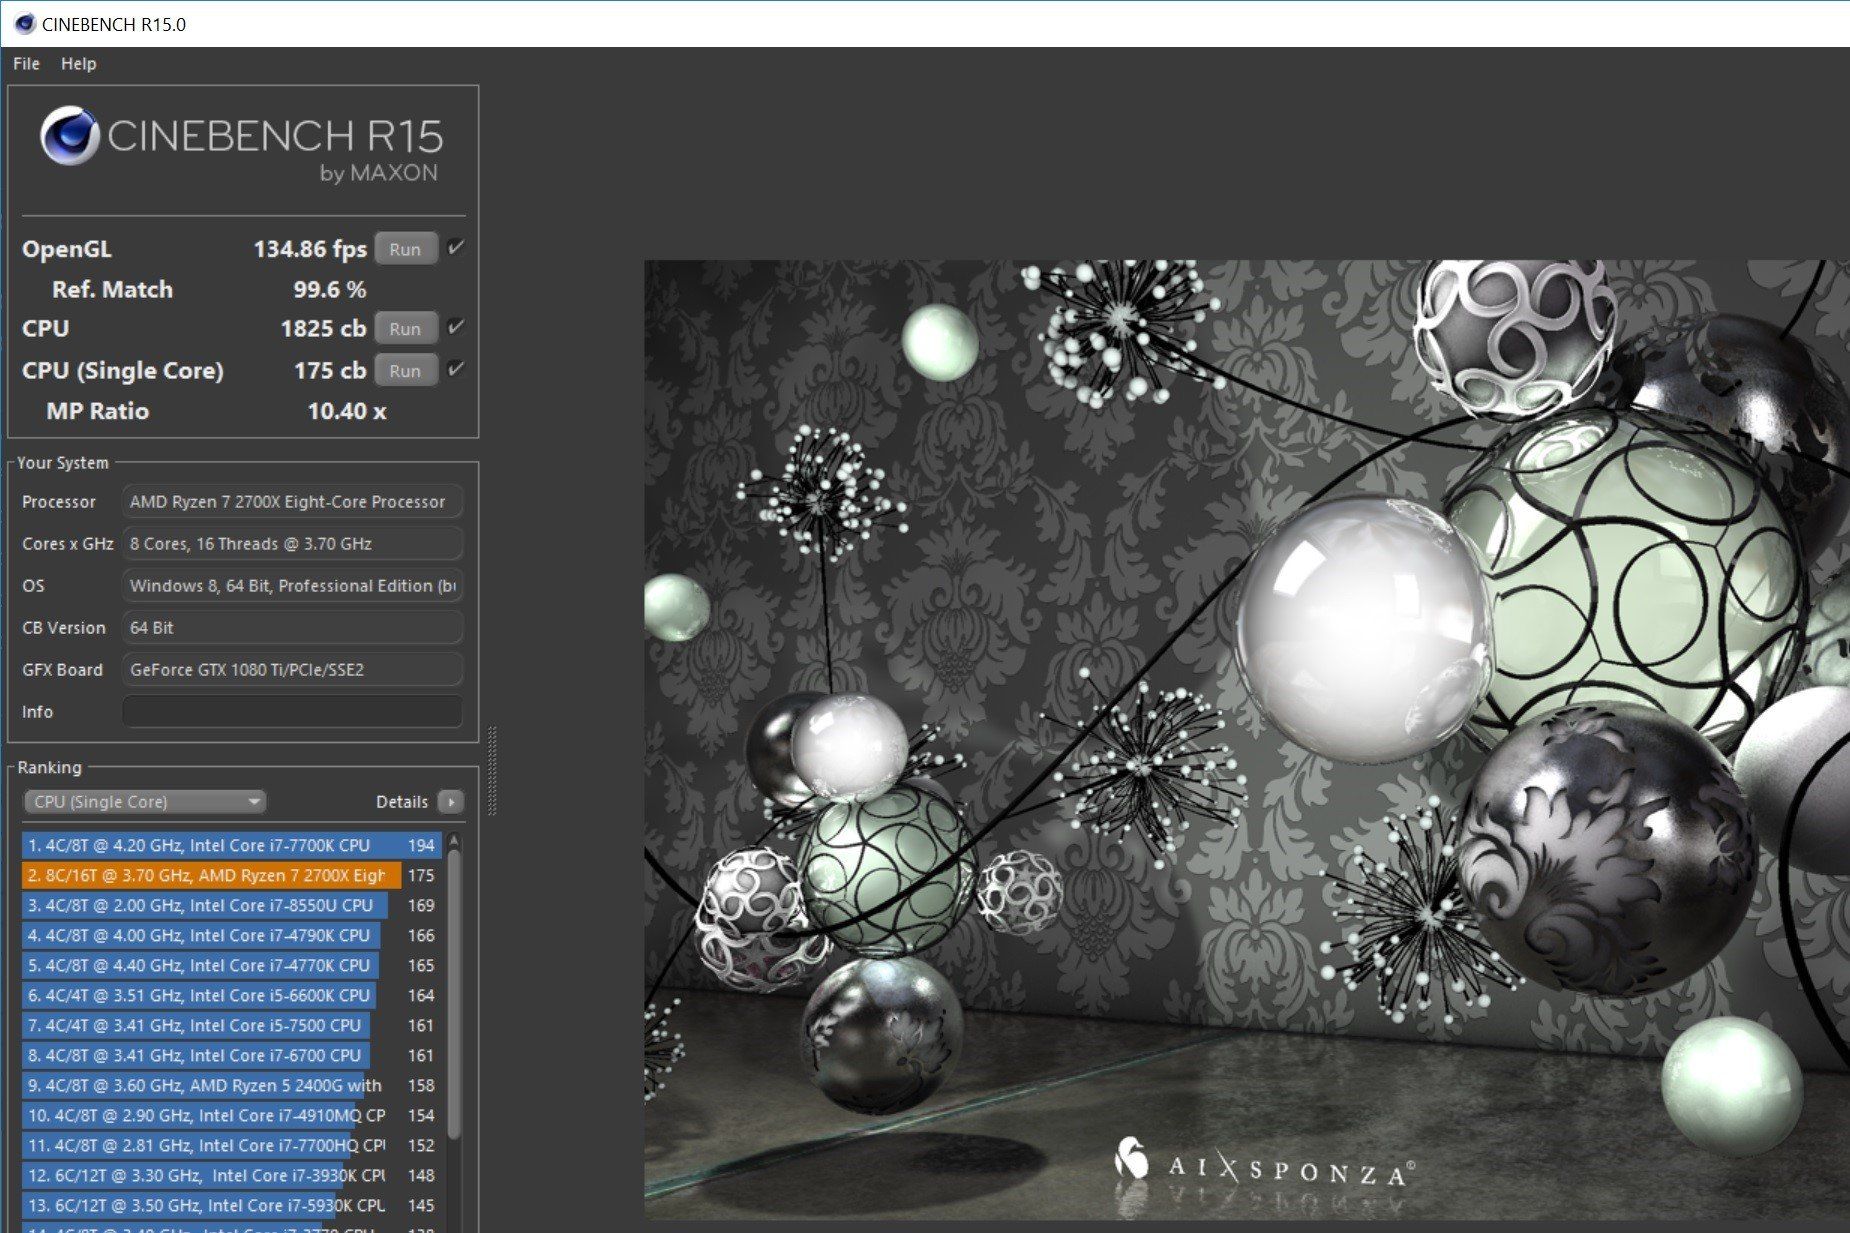The height and width of the screenshot is (1233, 1850).
Task: Select ranking row 9, AMD Ryzen 5 2400G
Action: (232, 1085)
